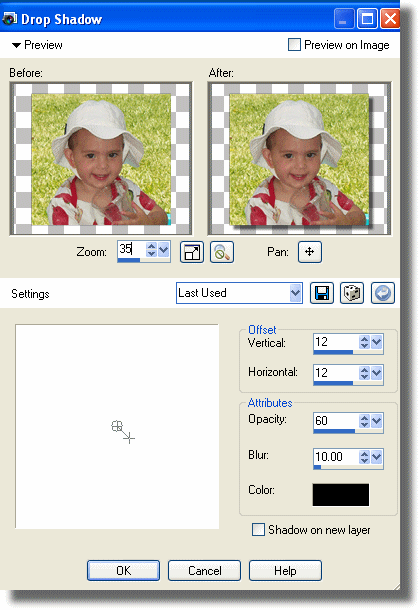Save the preset with the floppy disk icon
The image size is (420, 610).
coord(321,293)
